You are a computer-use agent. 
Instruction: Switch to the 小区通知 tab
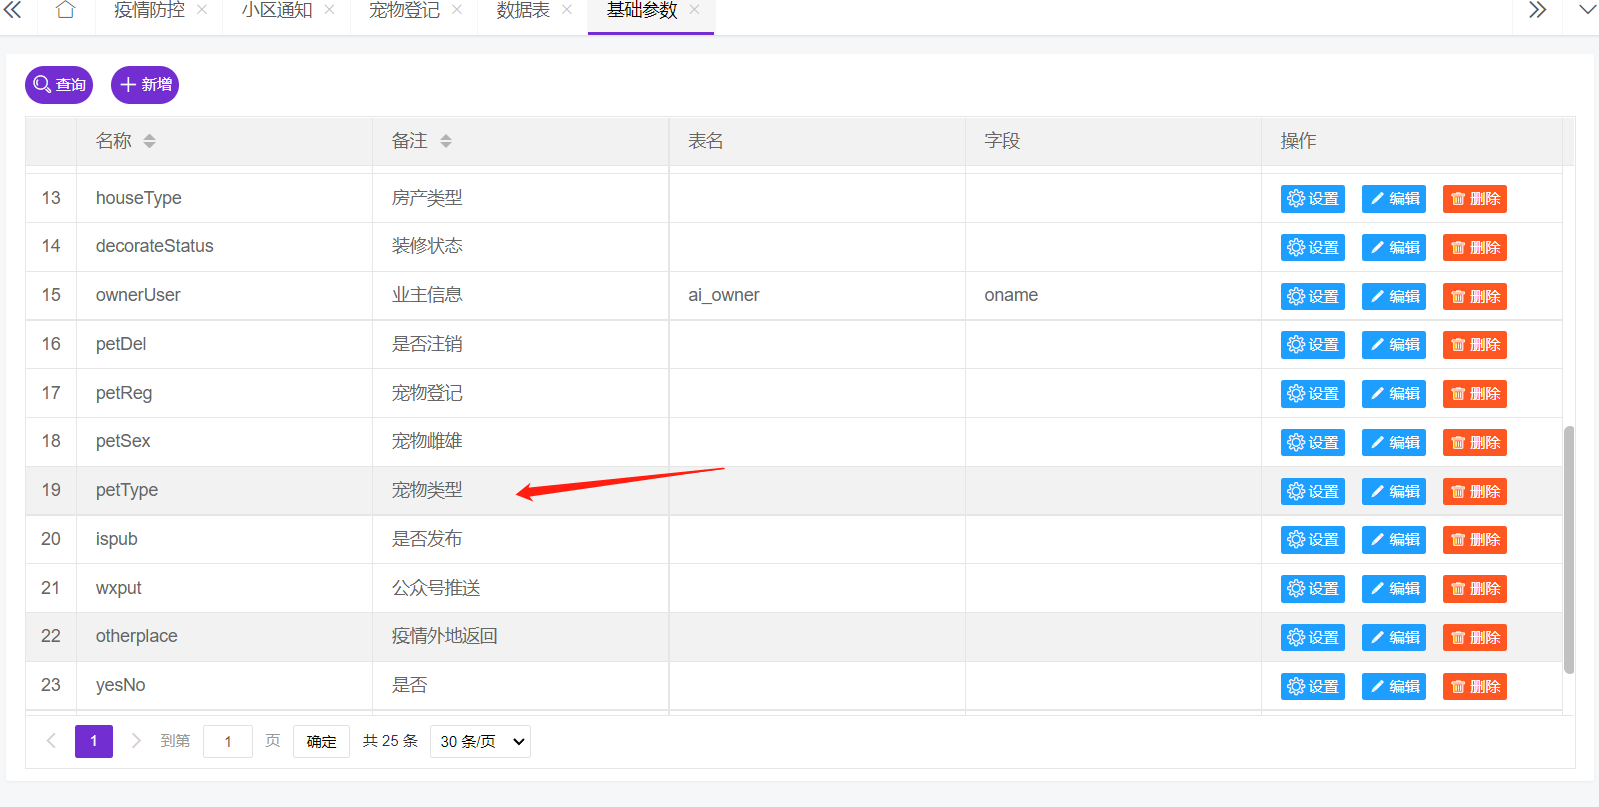277,10
